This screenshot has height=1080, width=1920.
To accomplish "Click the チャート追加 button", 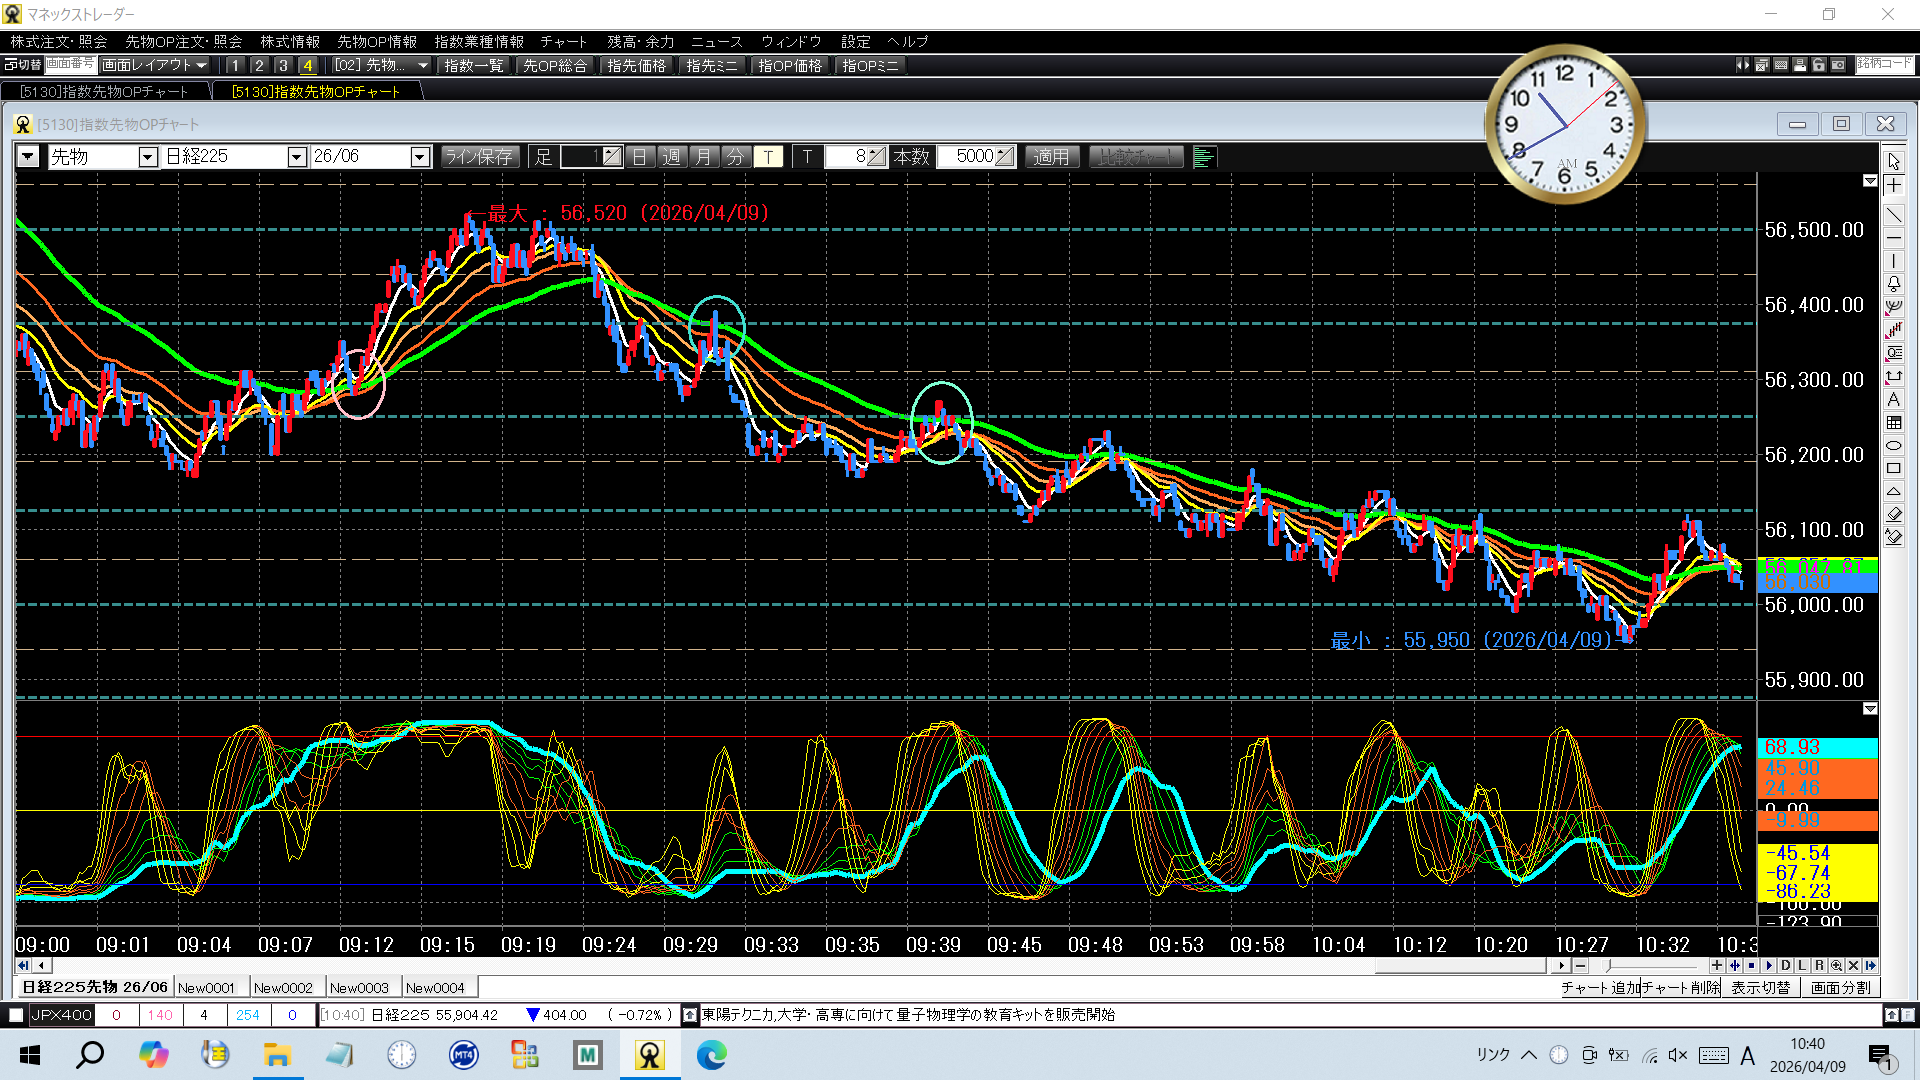I will point(1600,988).
